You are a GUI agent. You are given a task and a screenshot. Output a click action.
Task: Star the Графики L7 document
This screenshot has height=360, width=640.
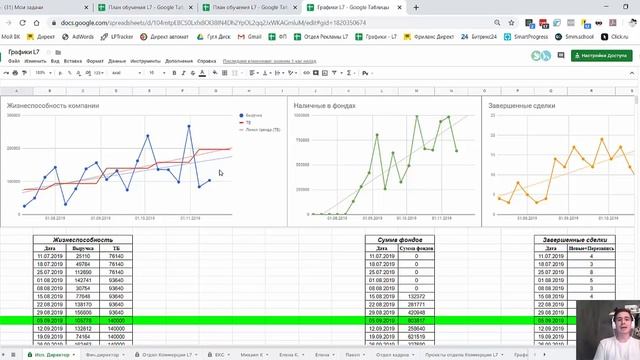click(x=48, y=52)
